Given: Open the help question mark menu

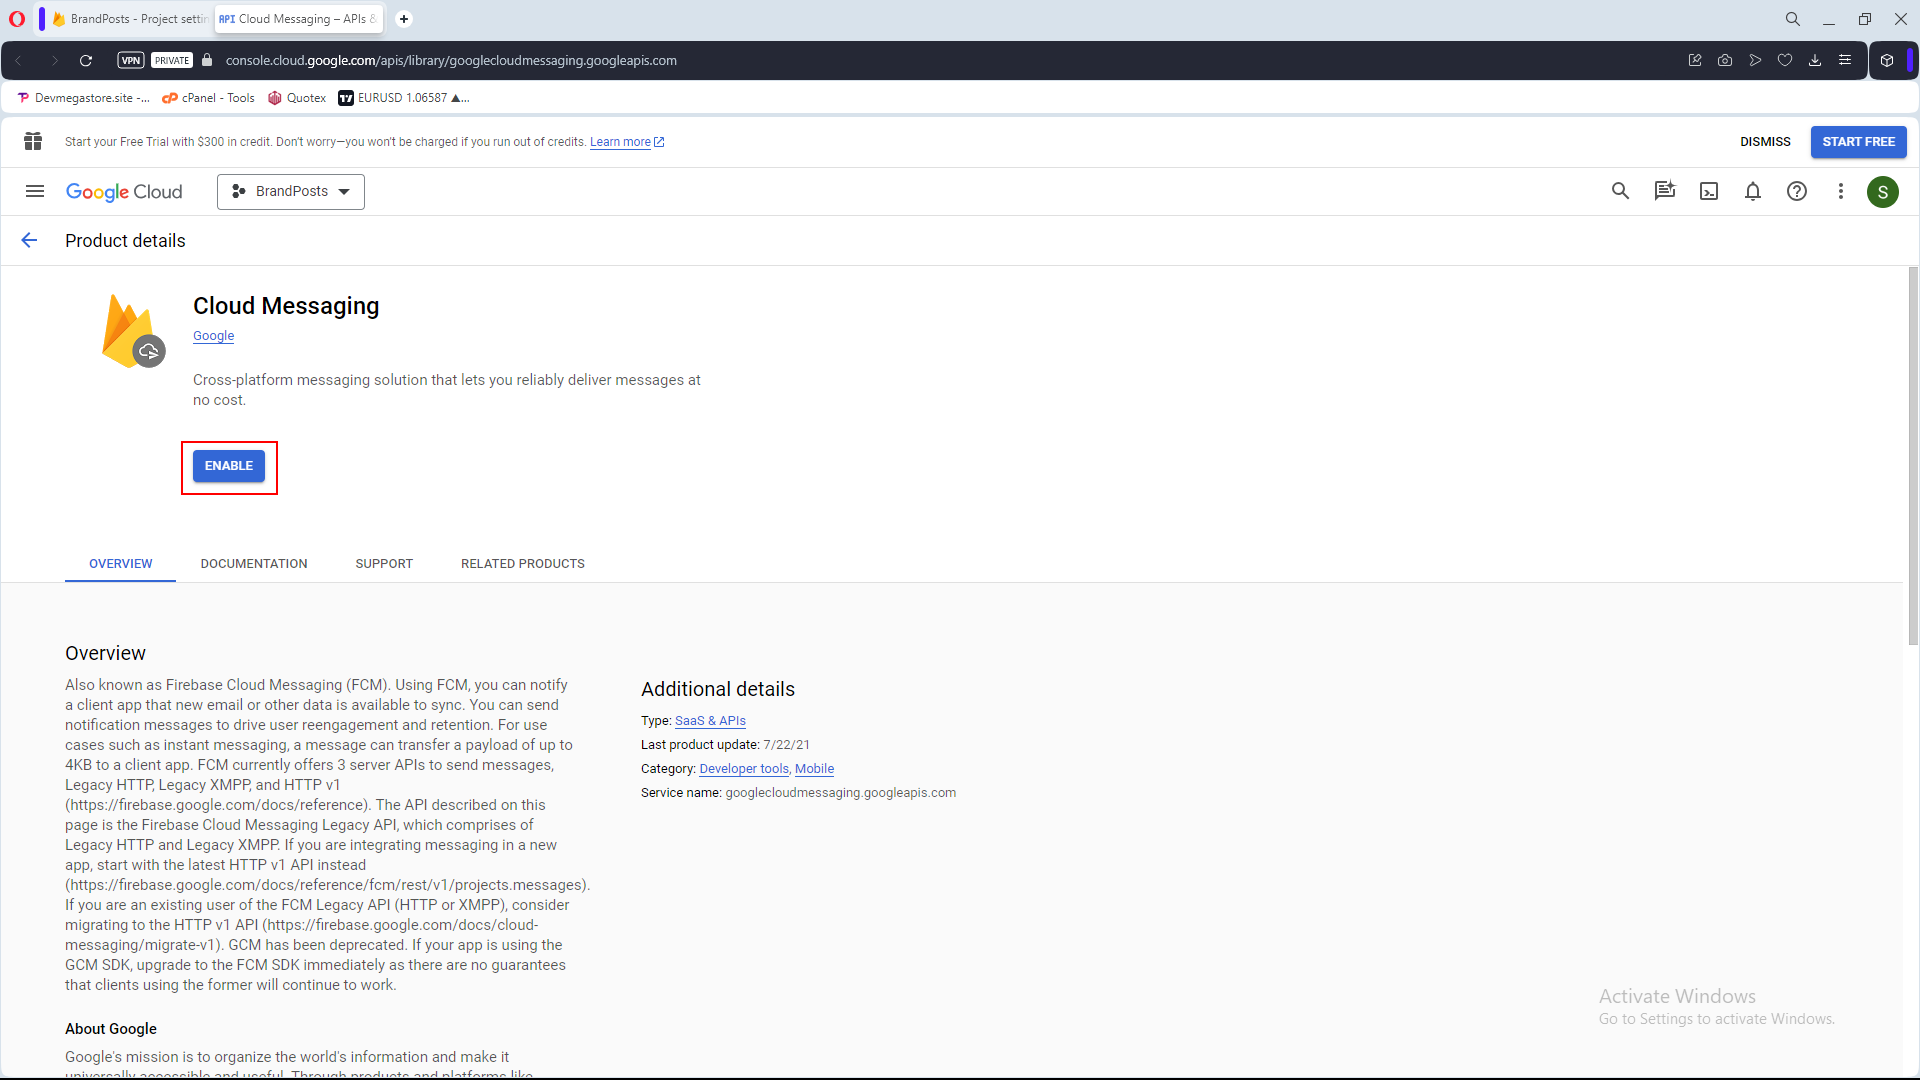Looking at the screenshot, I should [x=1797, y=191].
